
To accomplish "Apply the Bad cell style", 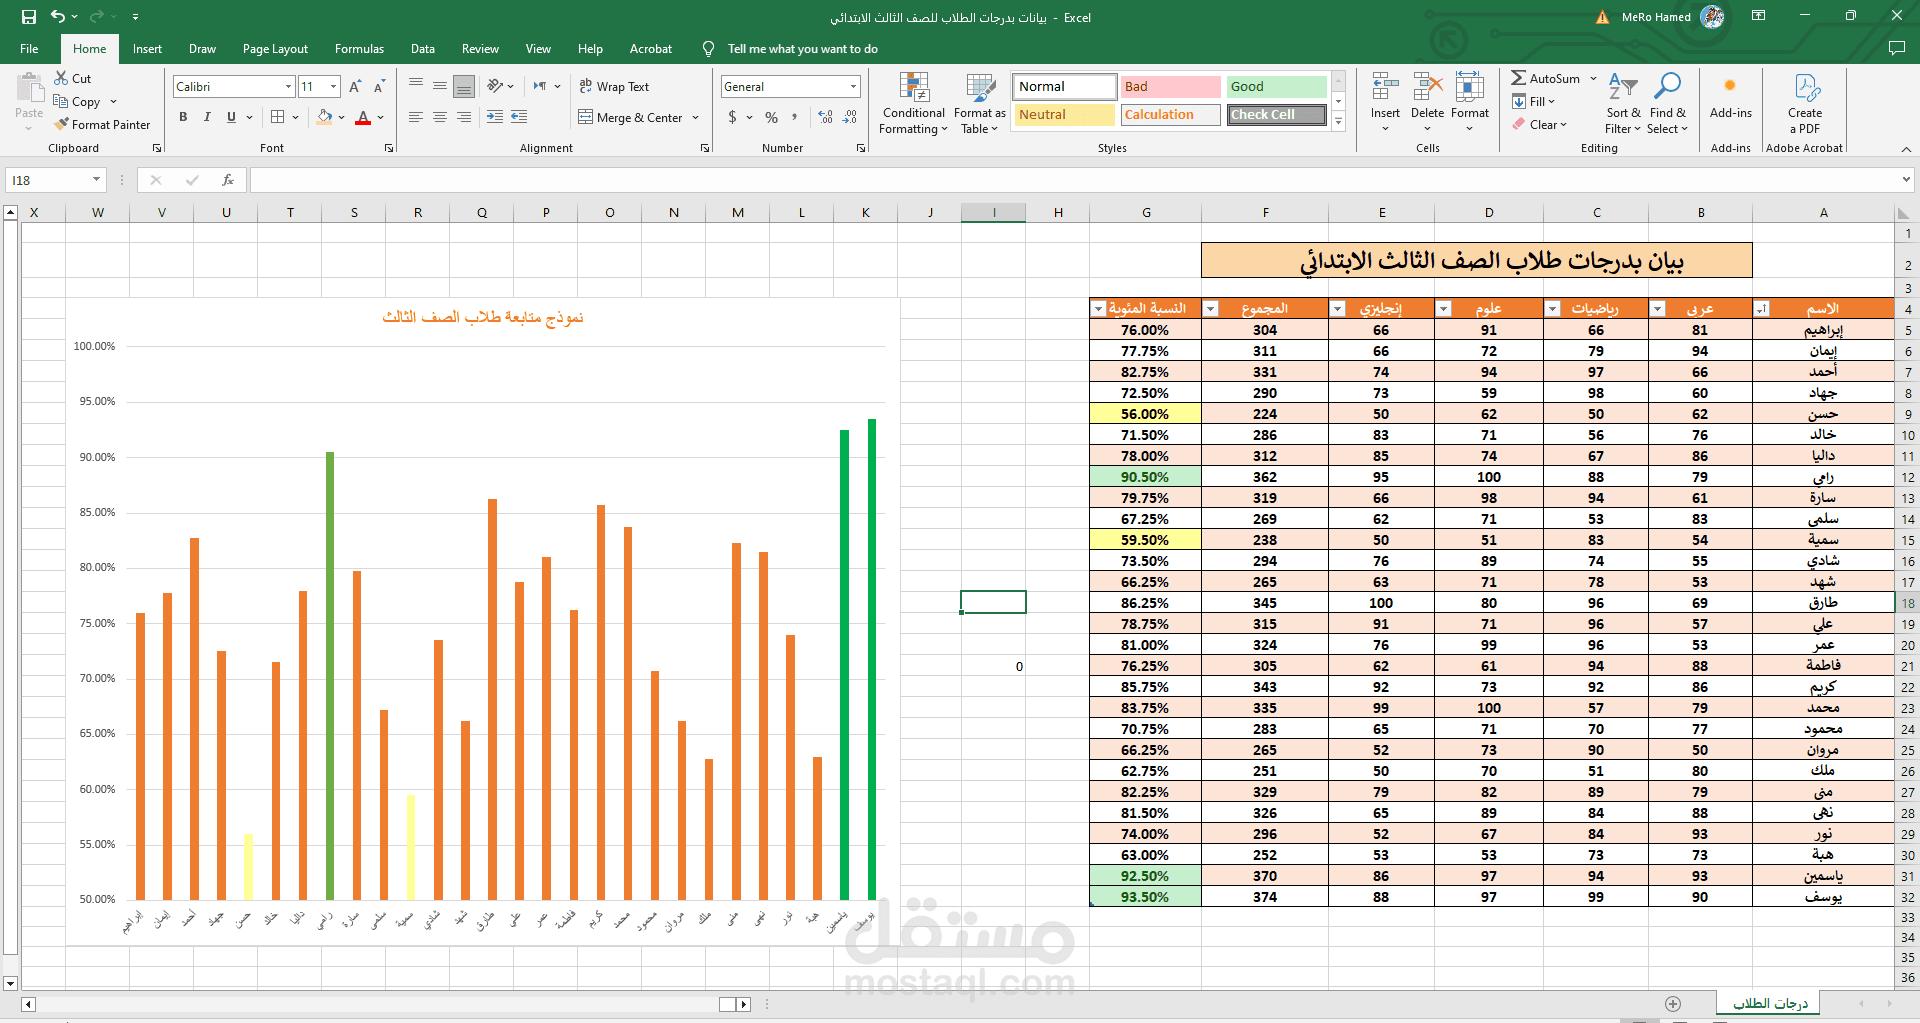I will pos(1170,87).
